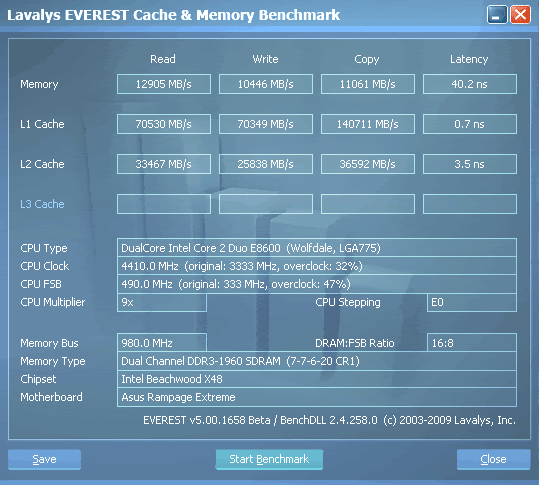The image size is (539, 485).
Task: Close the benchmark dialog via Close button
Action: click(493, 459)
